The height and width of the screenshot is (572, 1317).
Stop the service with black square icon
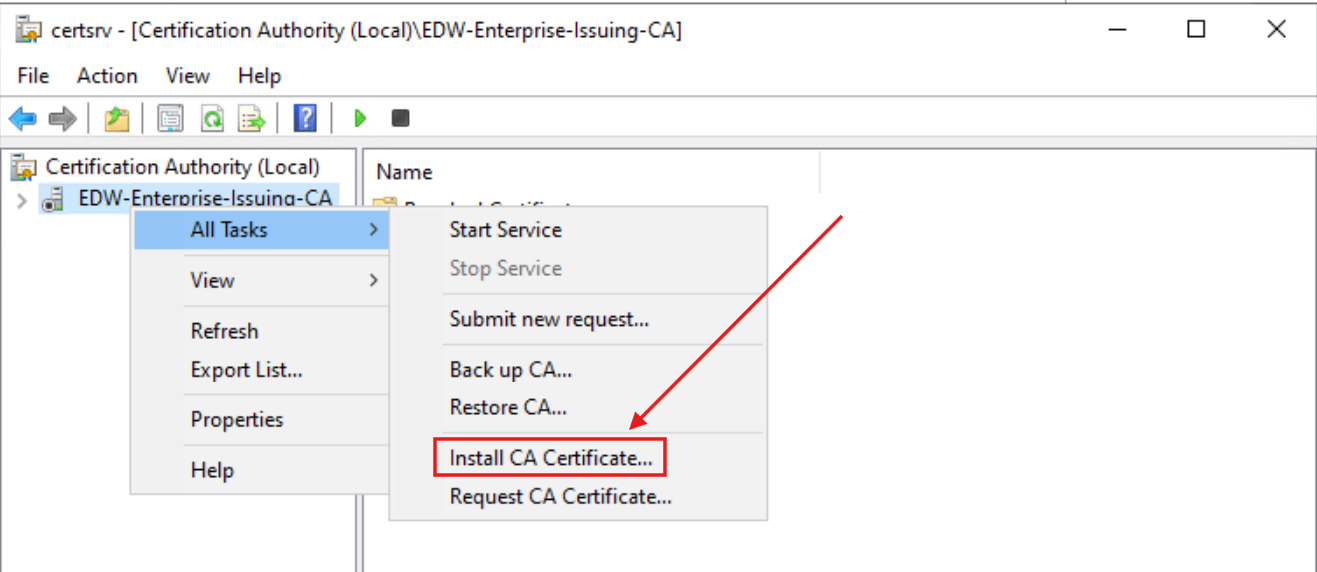tap(400, 119)
